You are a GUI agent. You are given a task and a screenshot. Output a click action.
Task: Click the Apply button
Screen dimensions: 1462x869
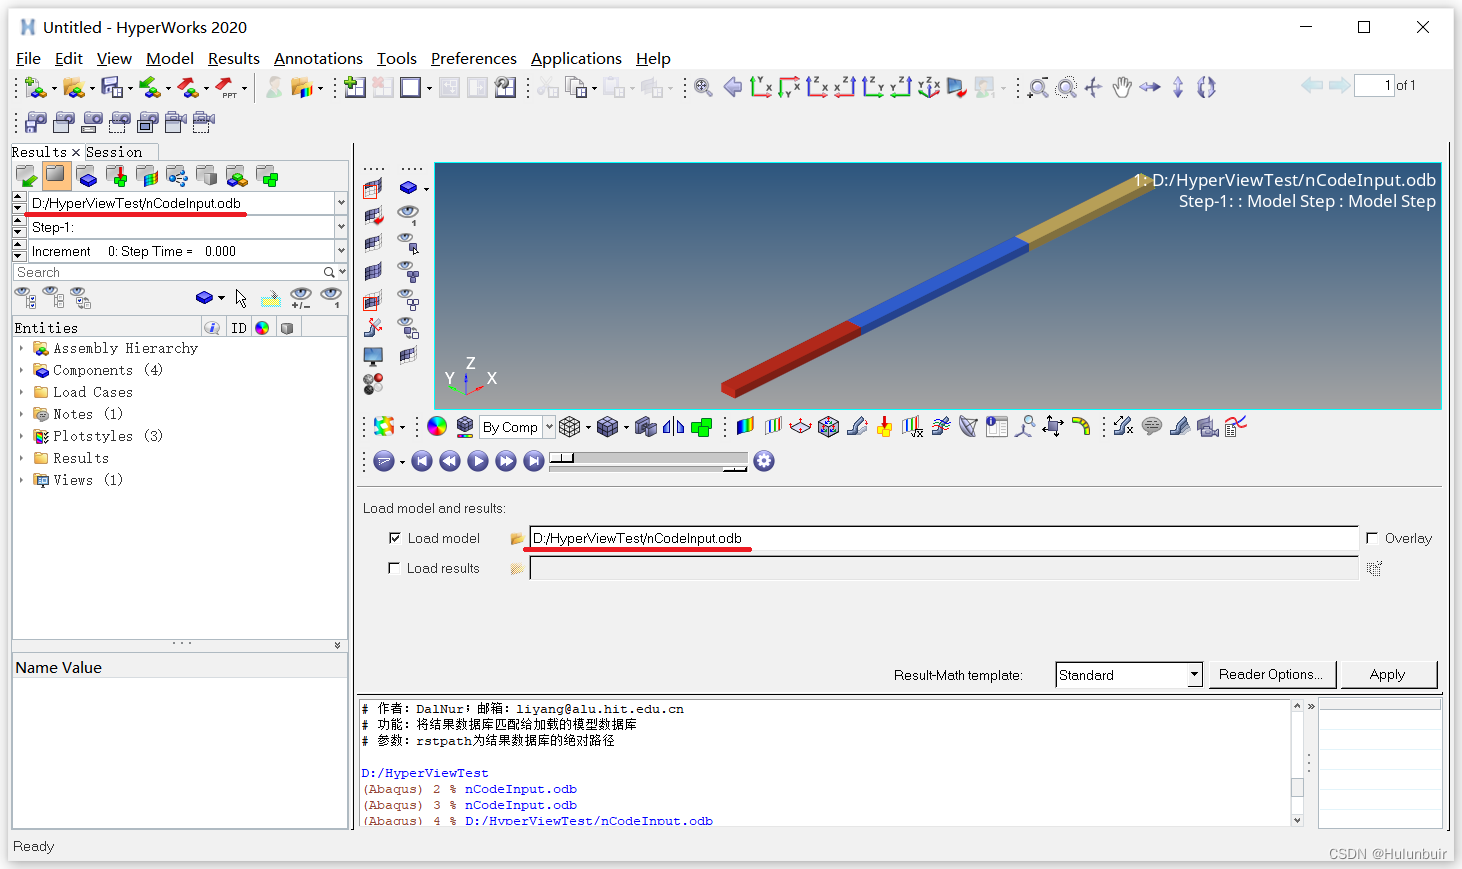point(1388,675)
